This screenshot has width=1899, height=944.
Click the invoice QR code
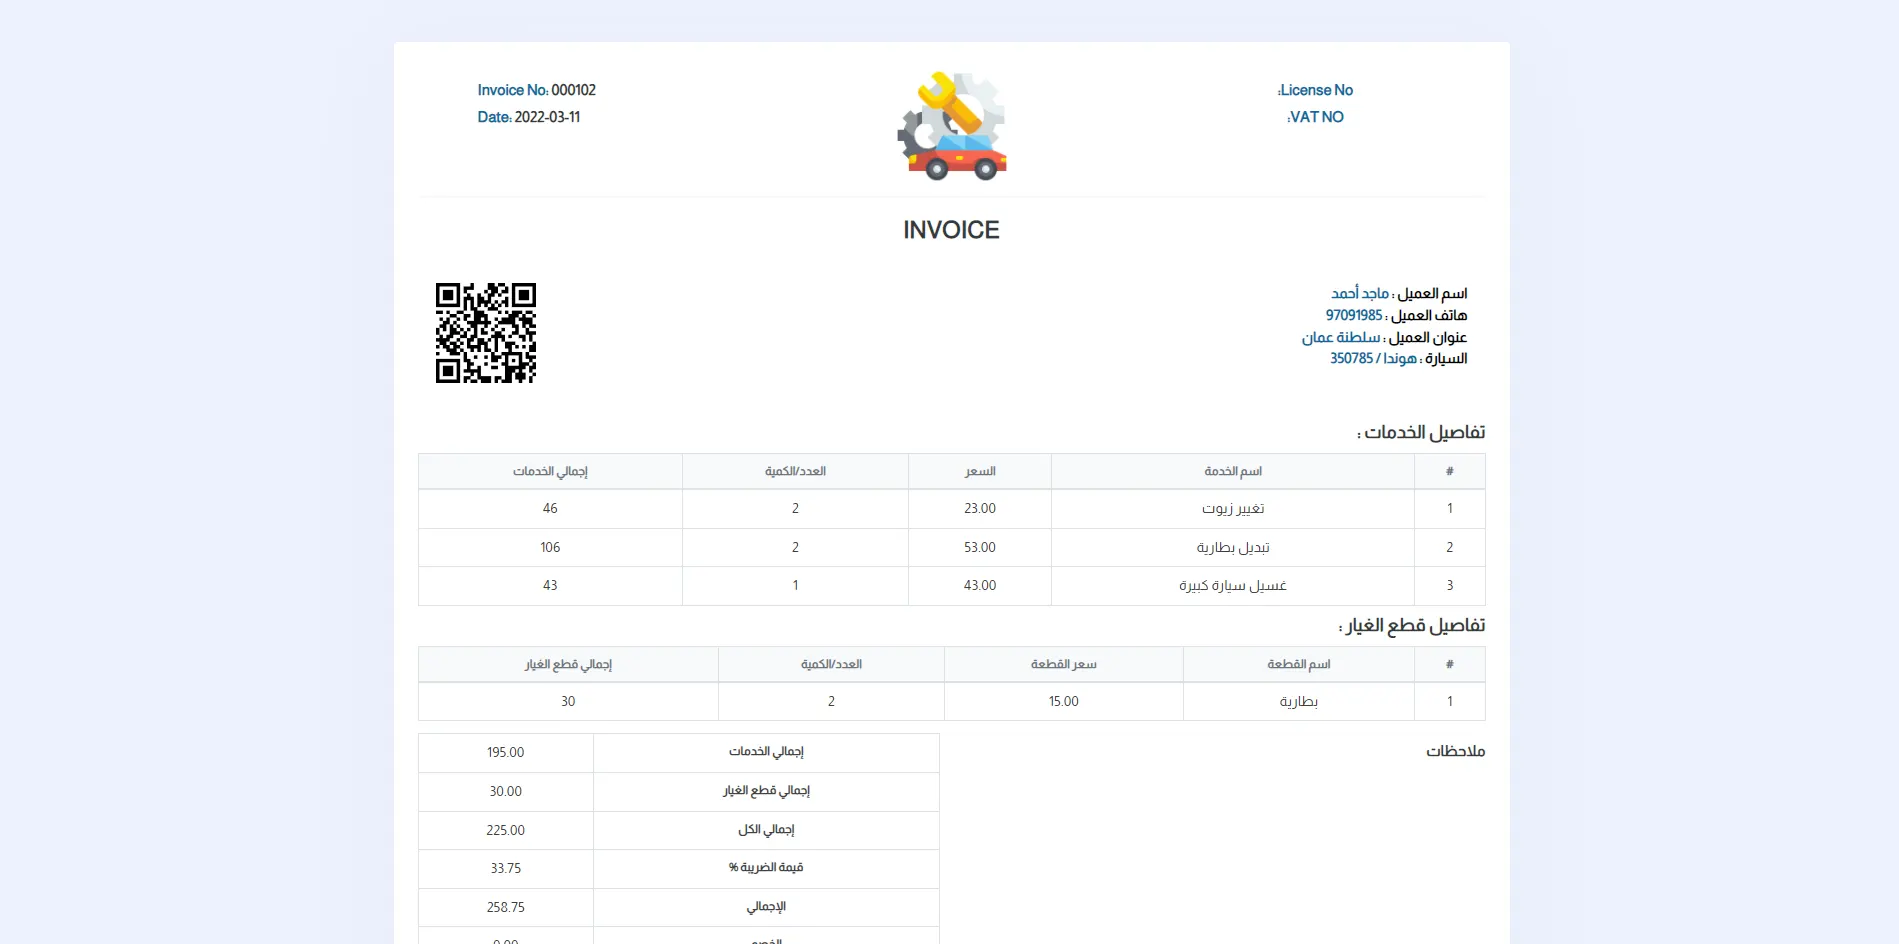[486, 333]
